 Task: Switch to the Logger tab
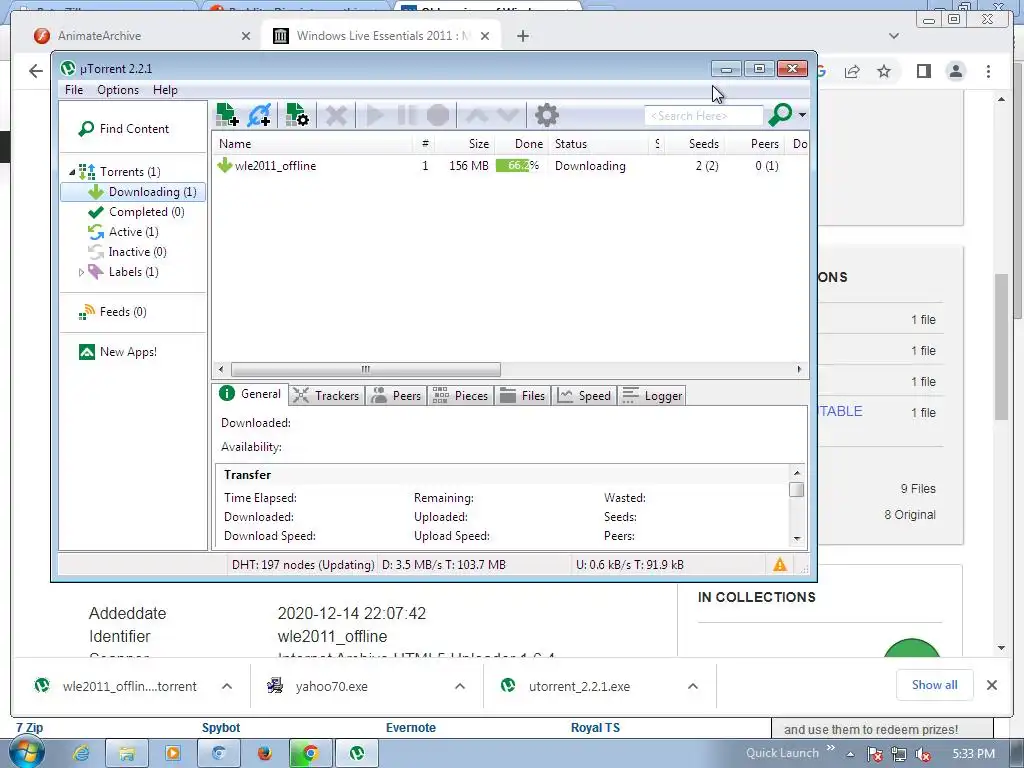[x=652, y=396]
